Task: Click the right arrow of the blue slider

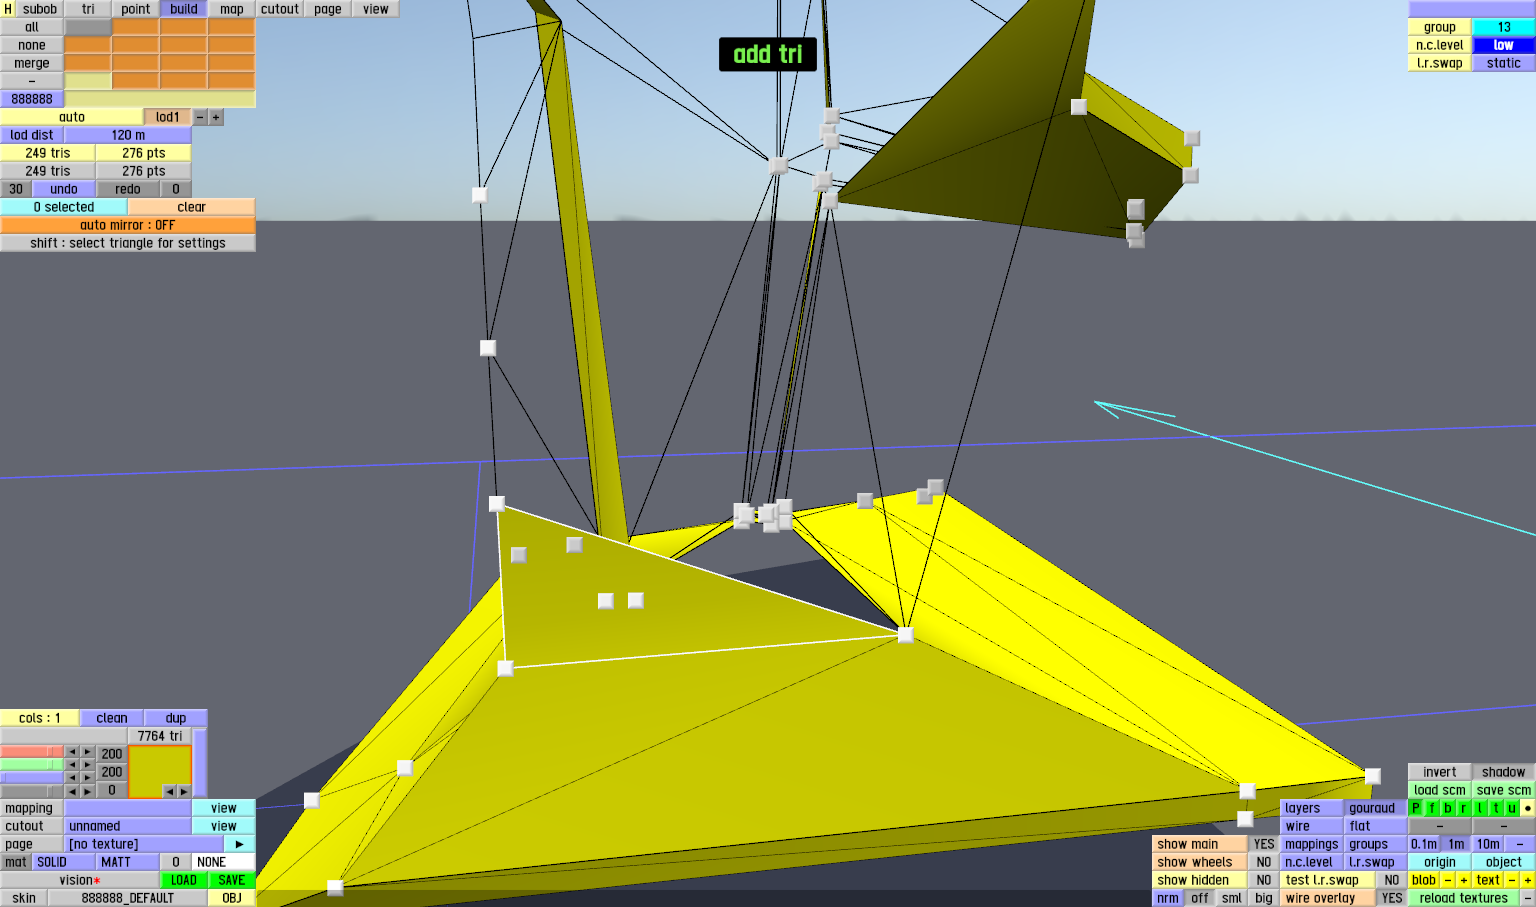Action: (88, 778)
